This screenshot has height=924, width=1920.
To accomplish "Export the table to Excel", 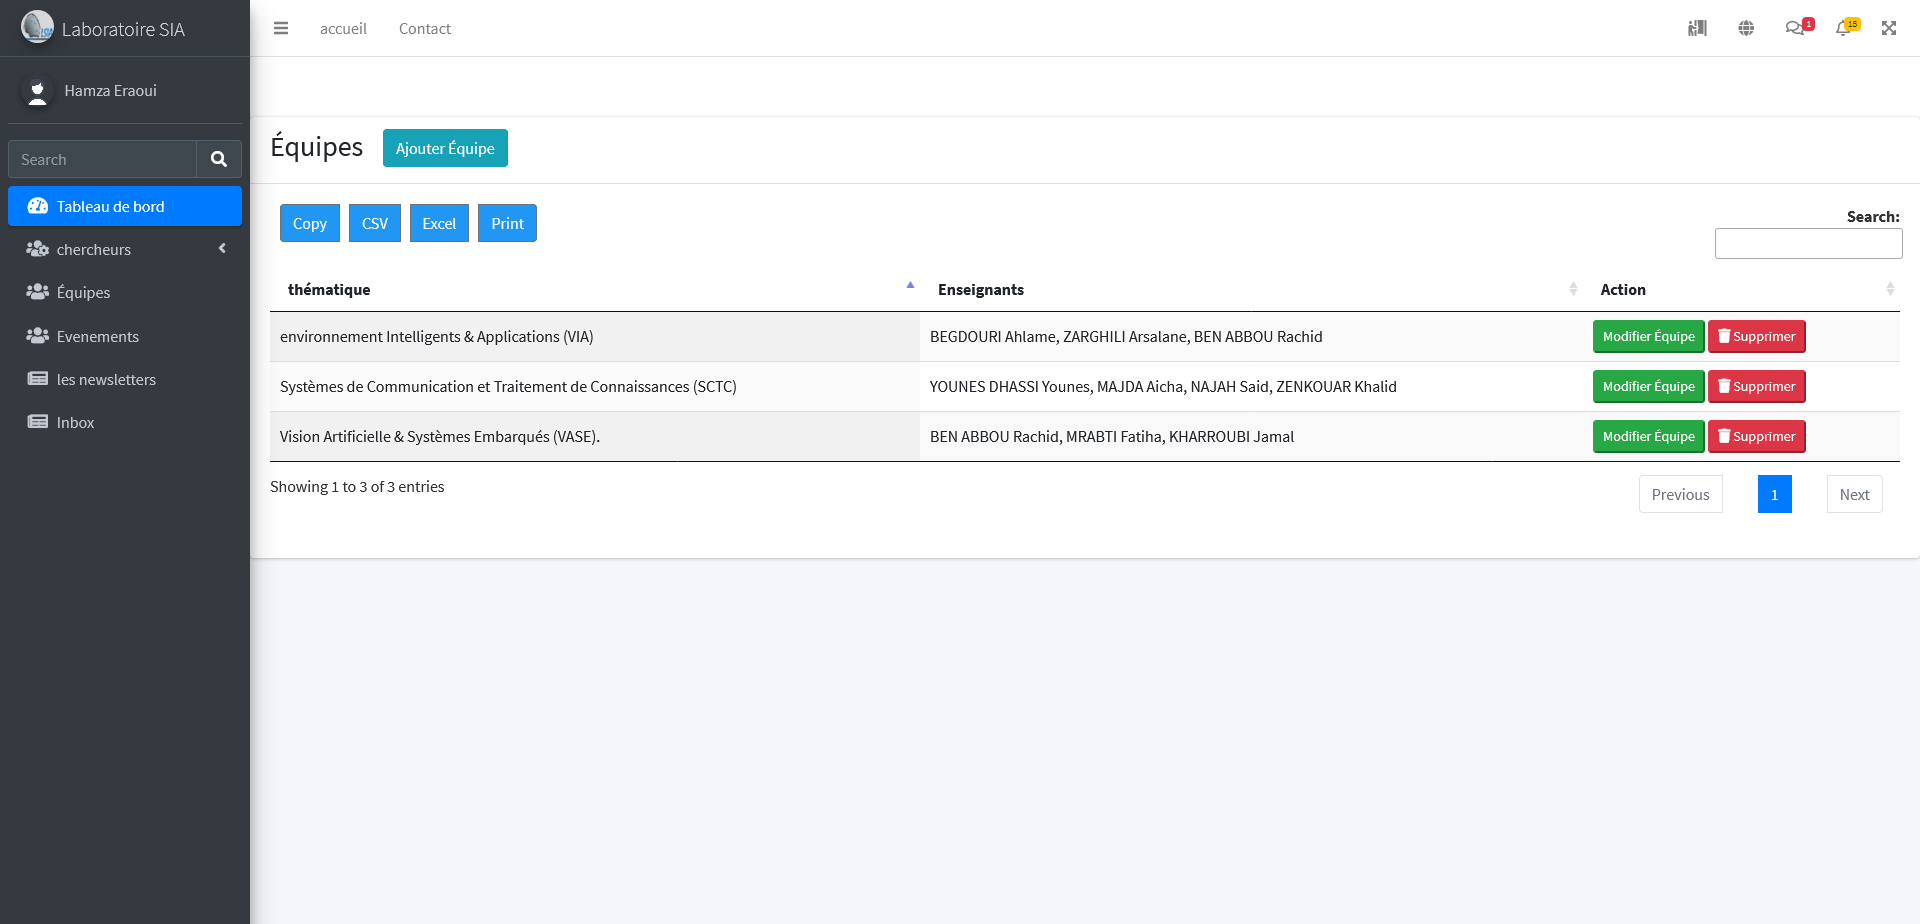I will [439, 223].
